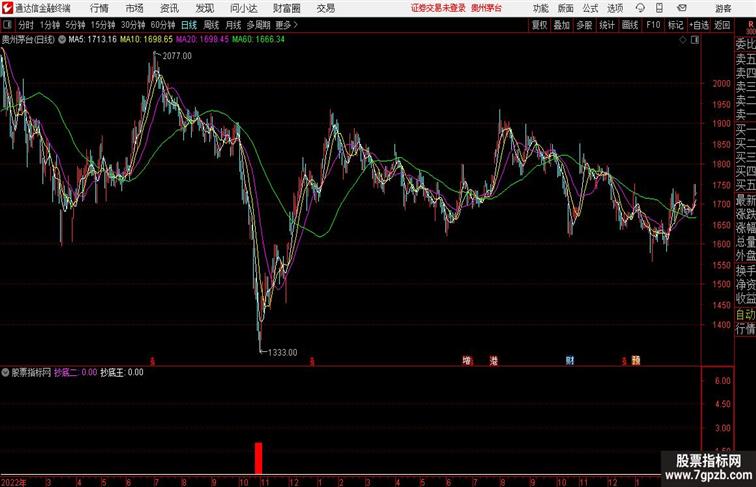Open the 发现 menu
The image size is (756, 487).
[204, 8]
